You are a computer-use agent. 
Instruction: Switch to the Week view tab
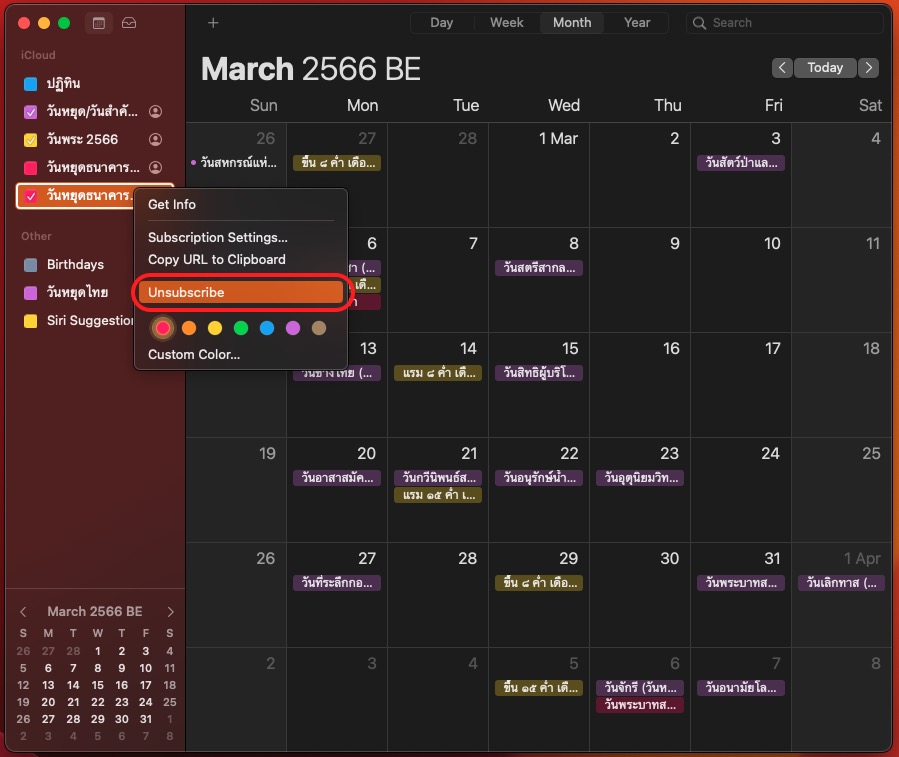click(x=507, y=23)
